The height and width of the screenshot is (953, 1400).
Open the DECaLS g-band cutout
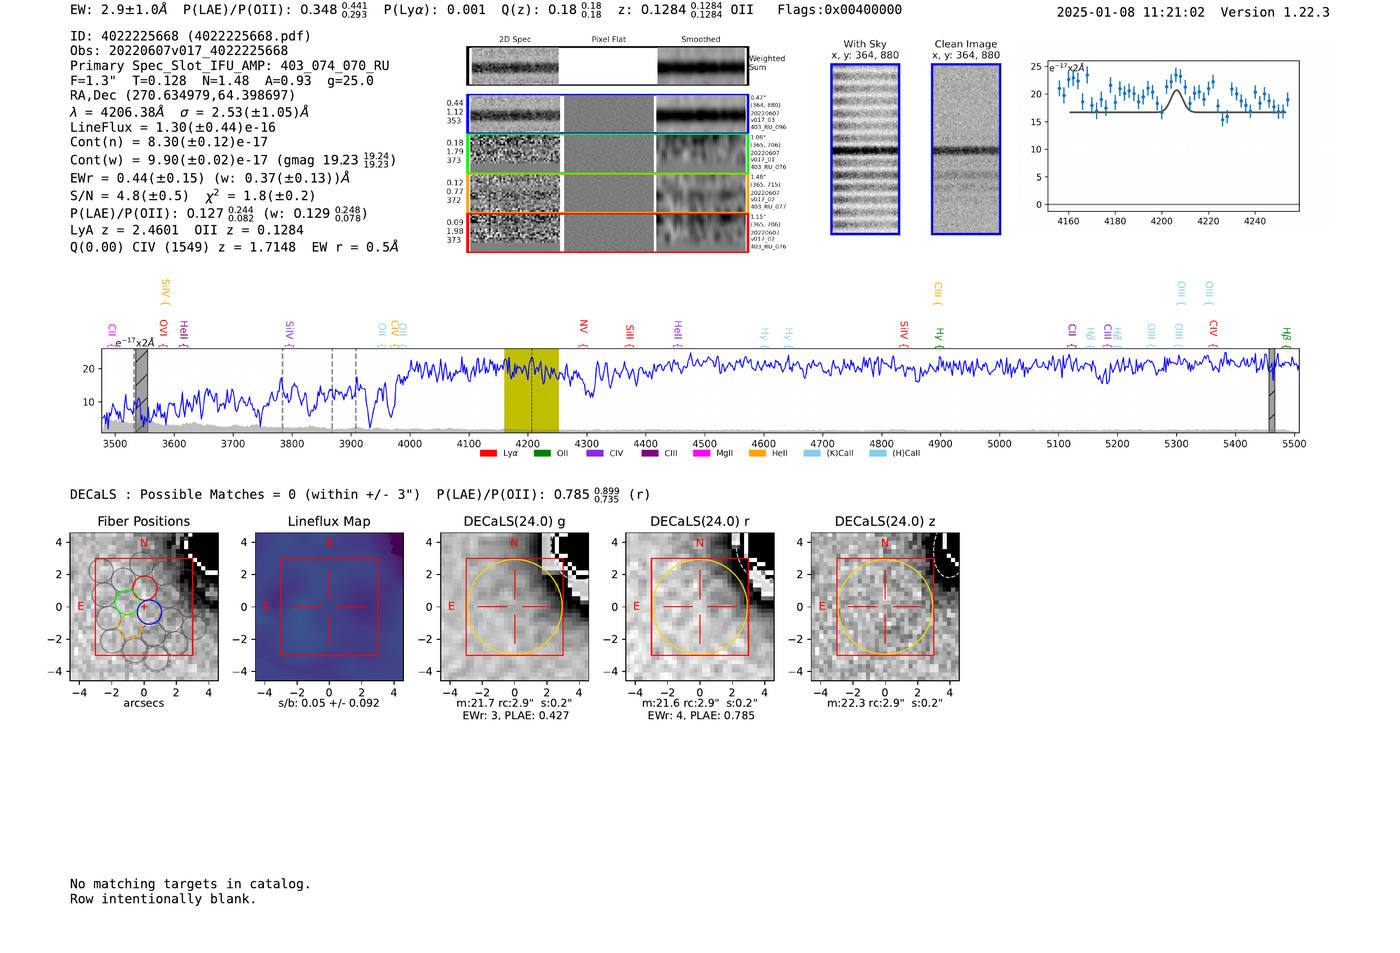(515, 607)
